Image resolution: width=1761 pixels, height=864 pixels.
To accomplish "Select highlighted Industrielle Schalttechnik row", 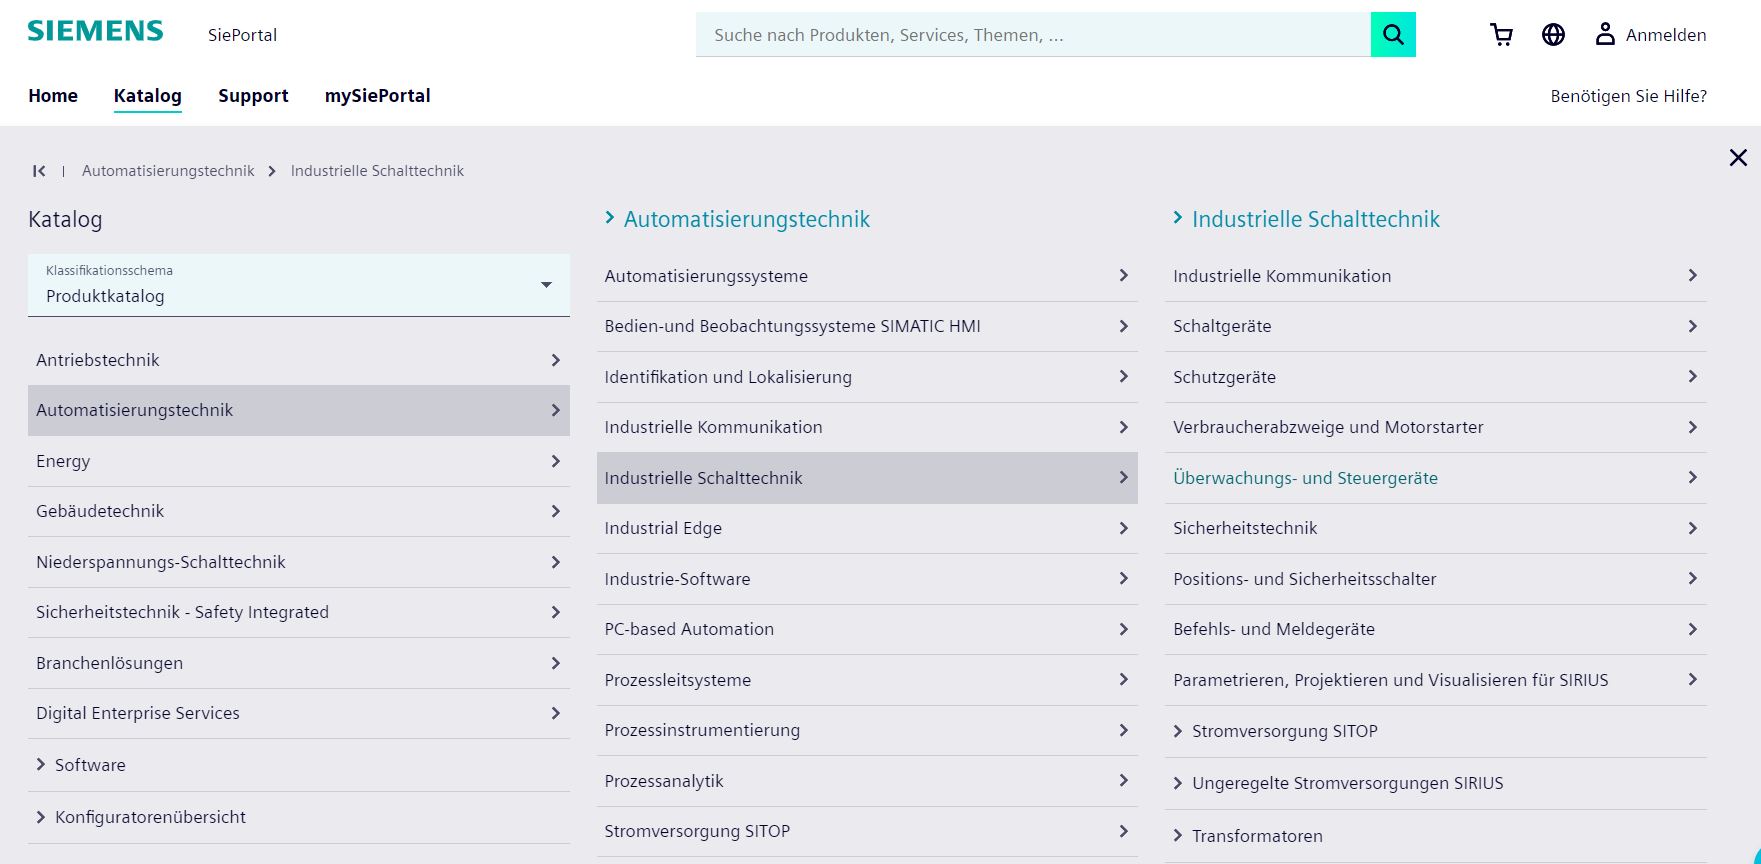I will tap(867, 478).
